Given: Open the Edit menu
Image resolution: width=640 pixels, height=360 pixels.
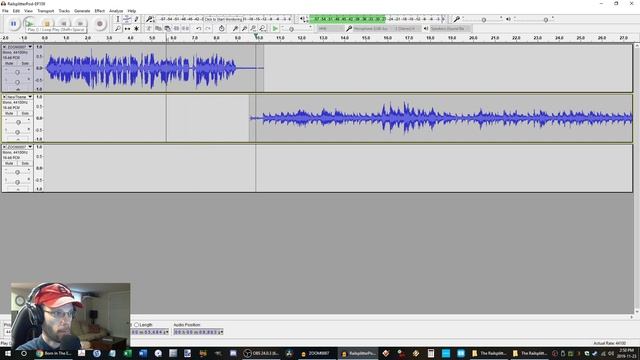Looking at the screenshot, I should 16,11.
